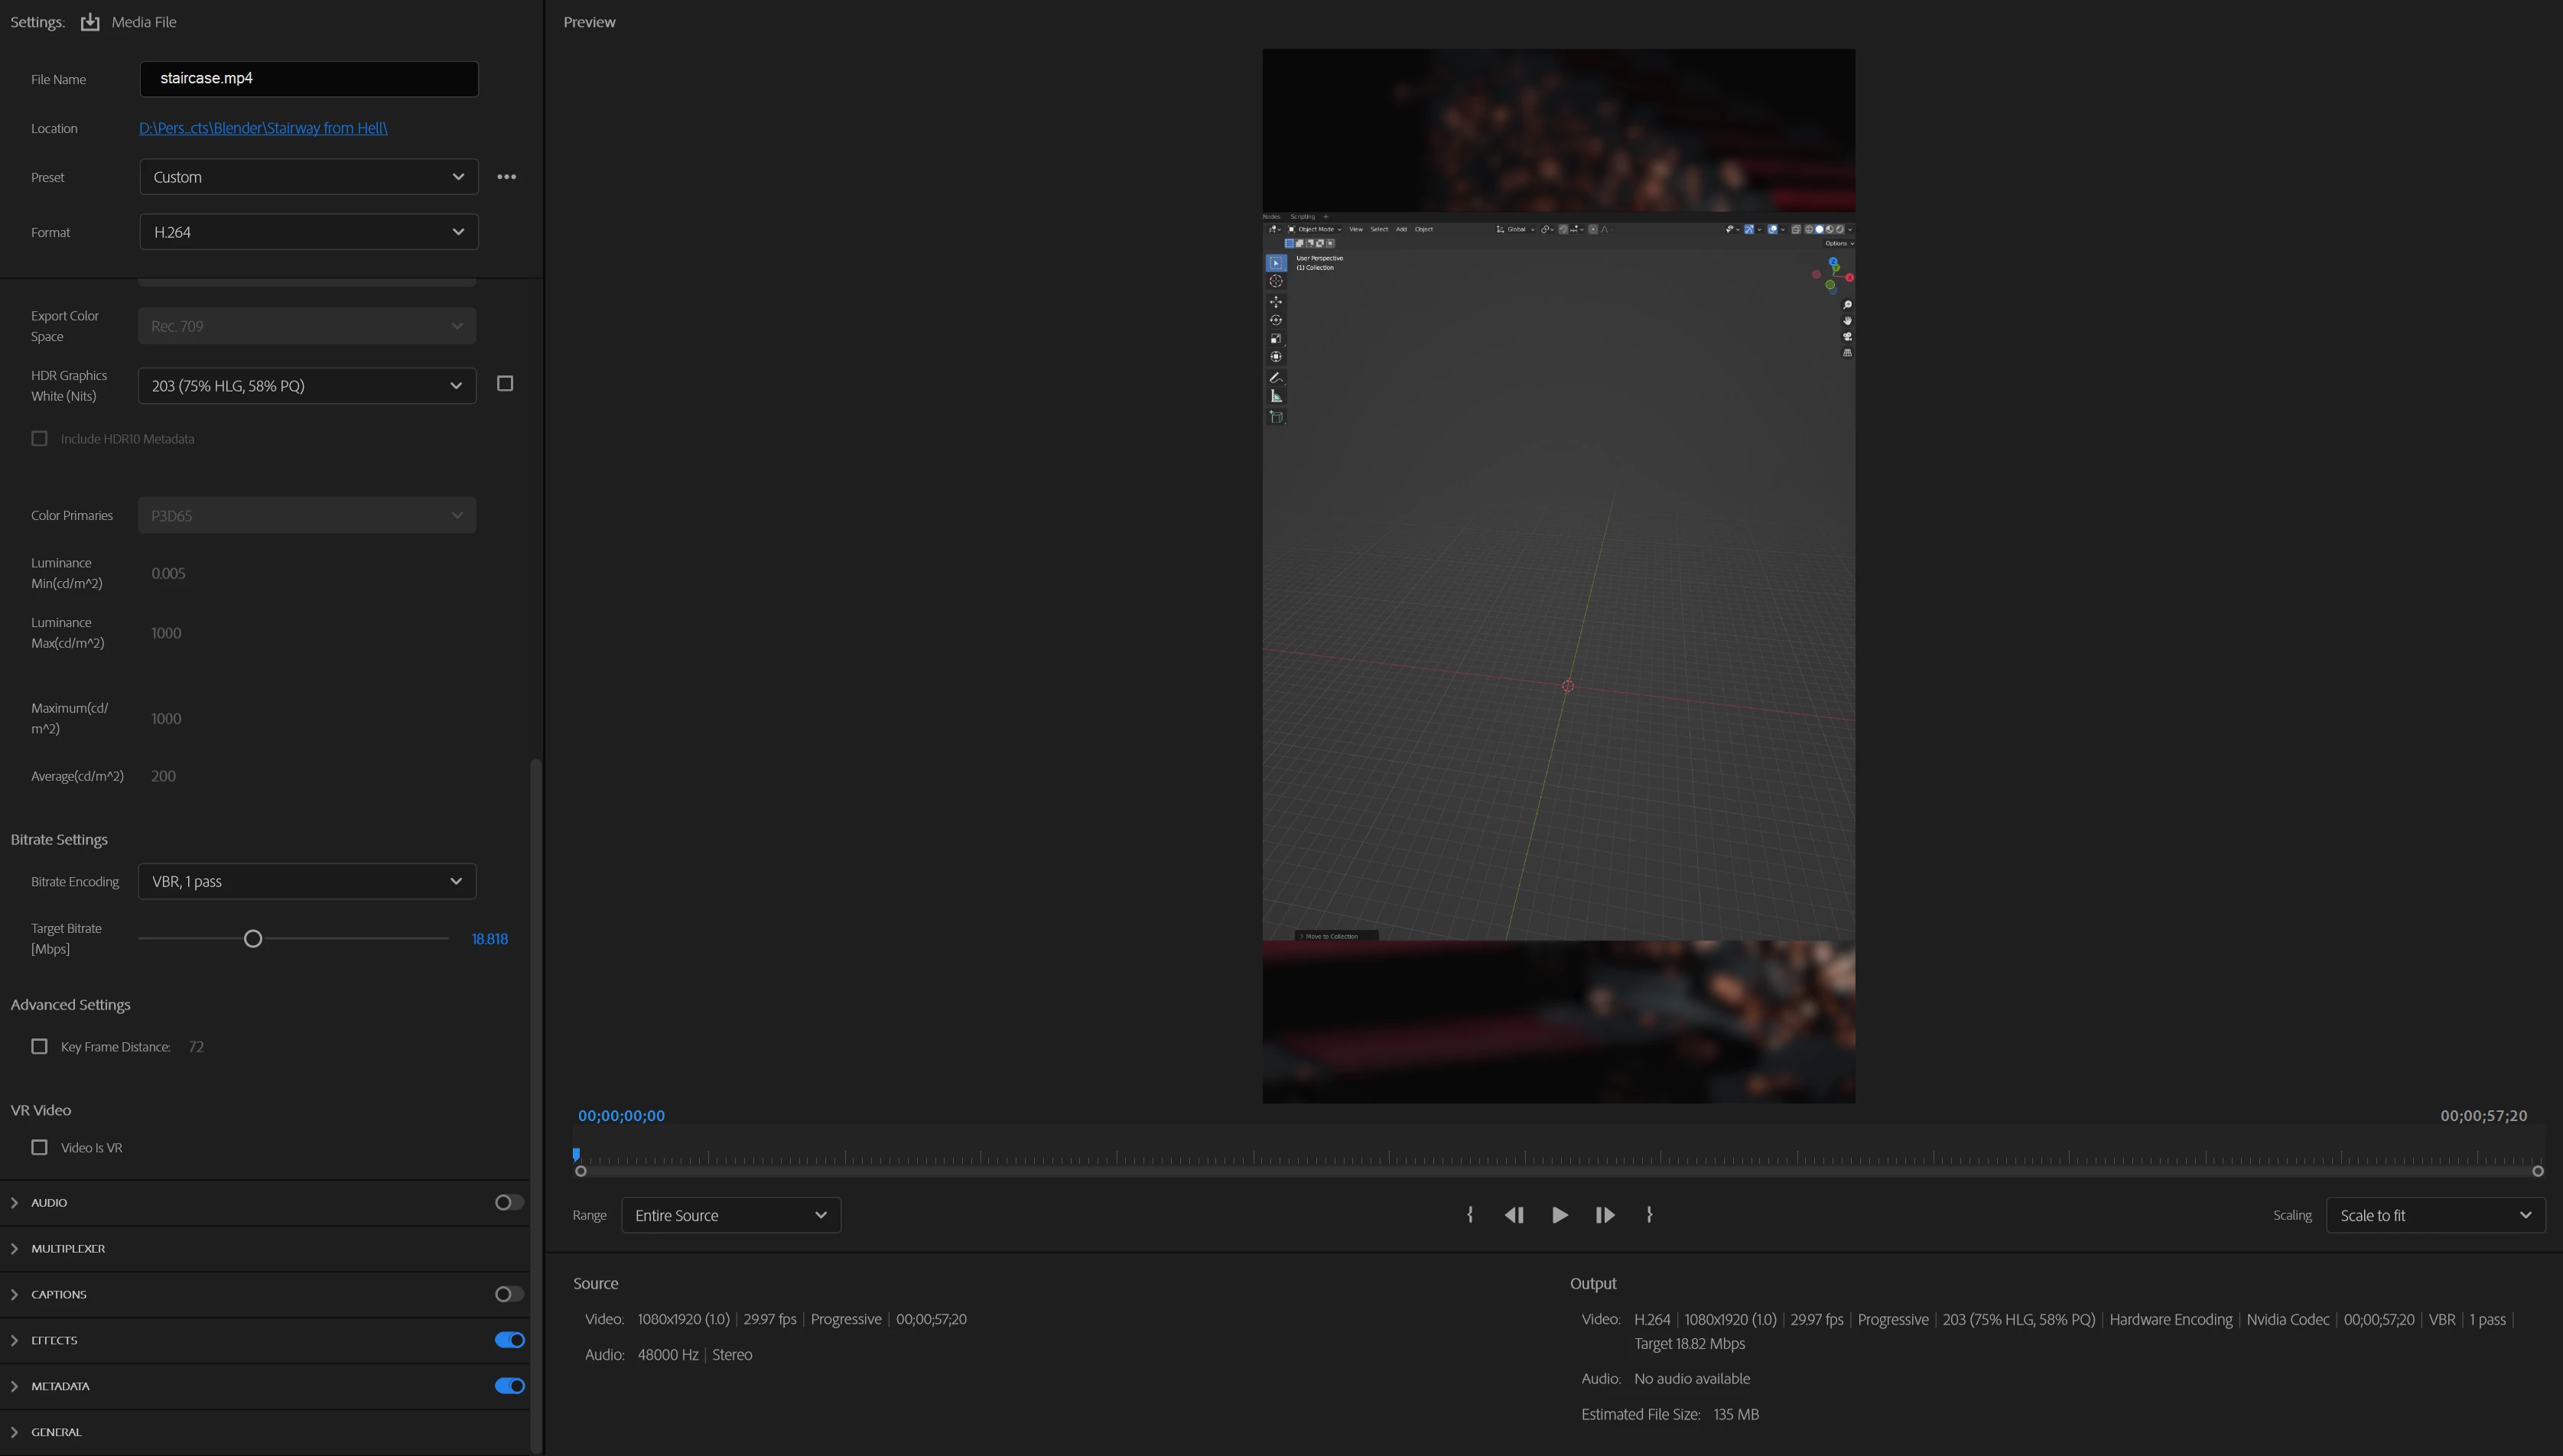Check the Video Is VR option

(x=39, y=1147)
